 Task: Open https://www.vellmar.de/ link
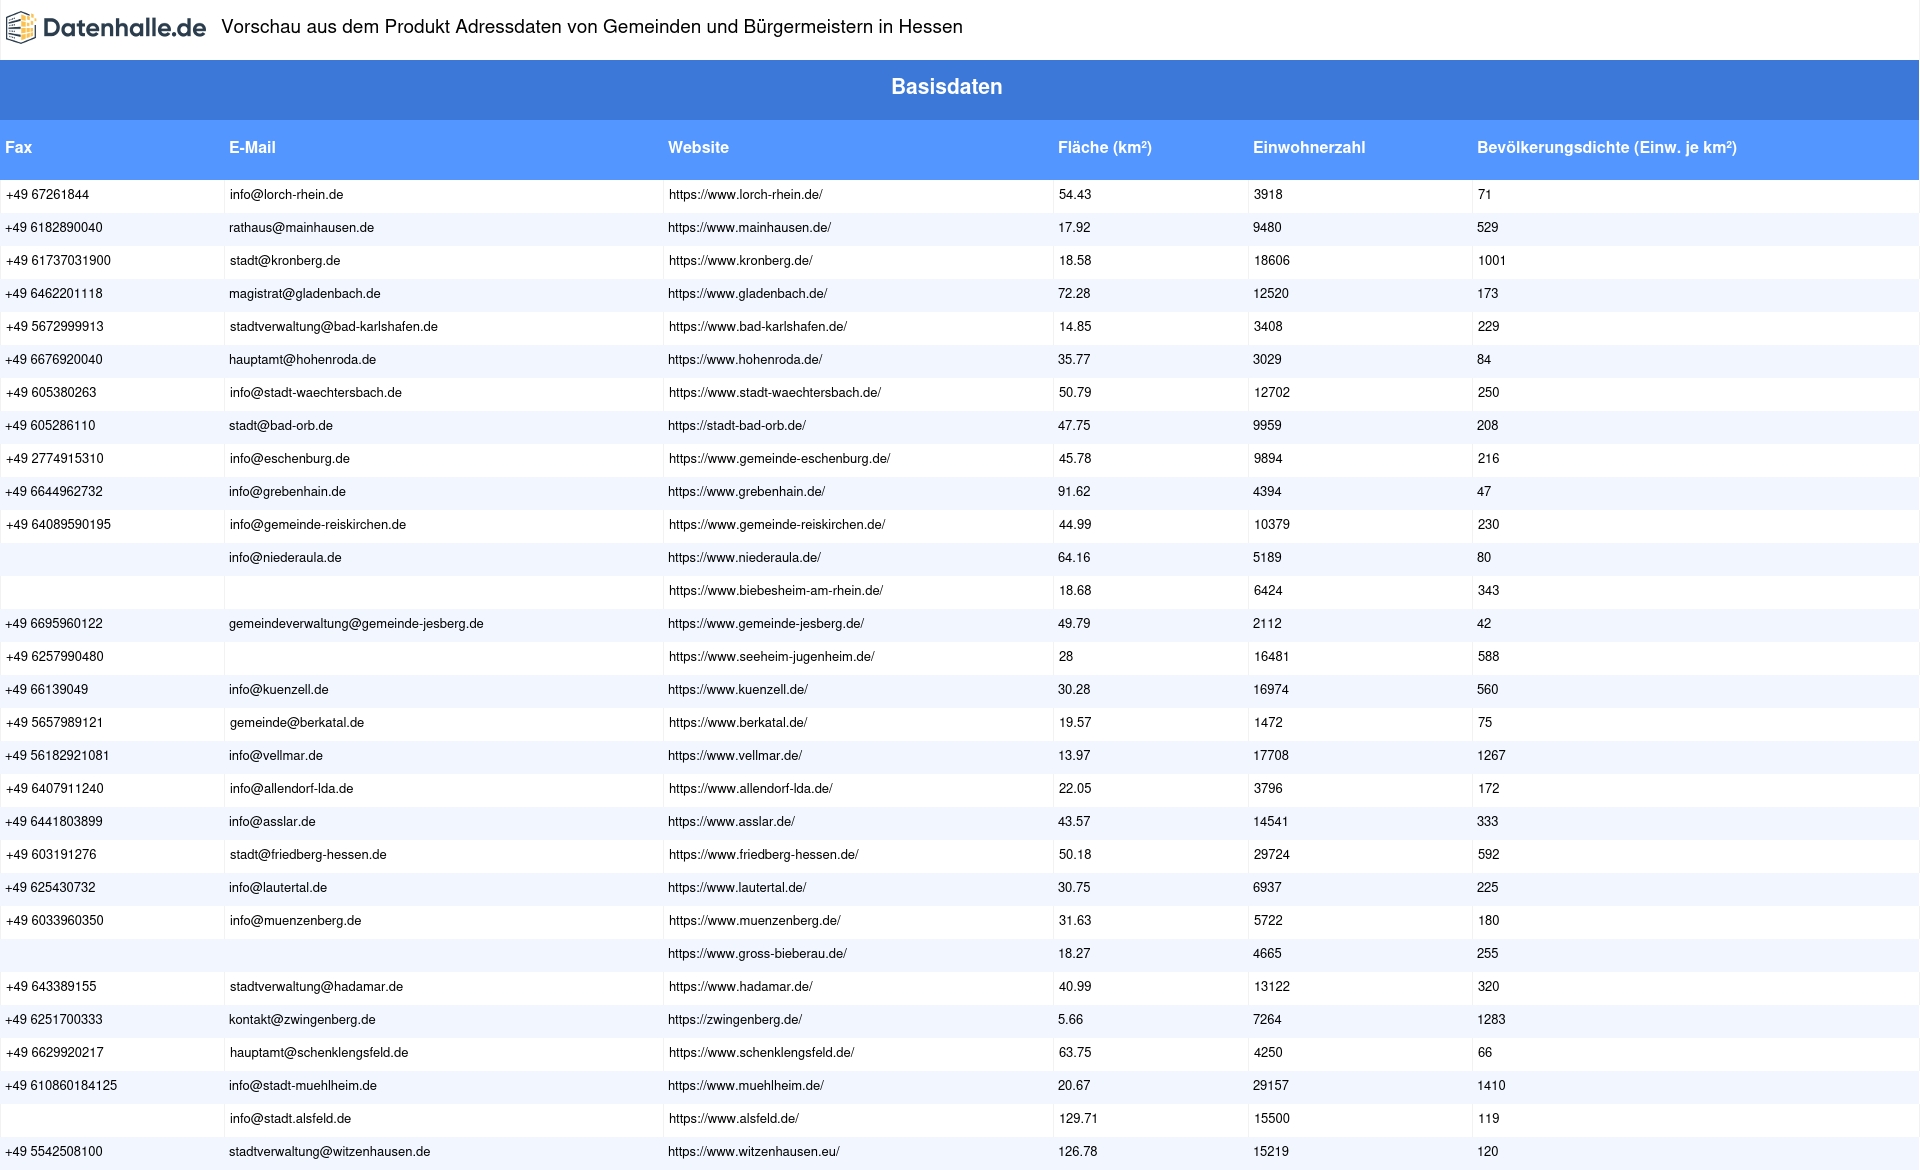coord(735,756)
